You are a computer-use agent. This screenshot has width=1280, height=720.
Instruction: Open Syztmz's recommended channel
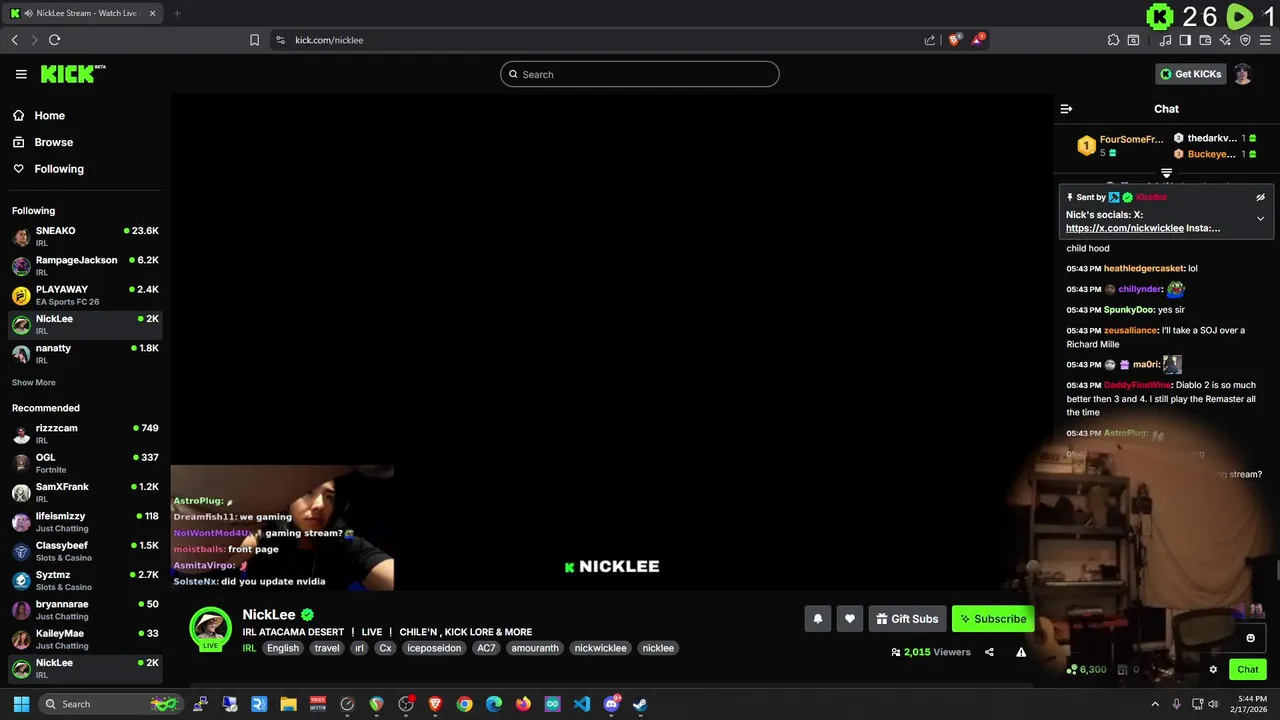pos(85,581)
